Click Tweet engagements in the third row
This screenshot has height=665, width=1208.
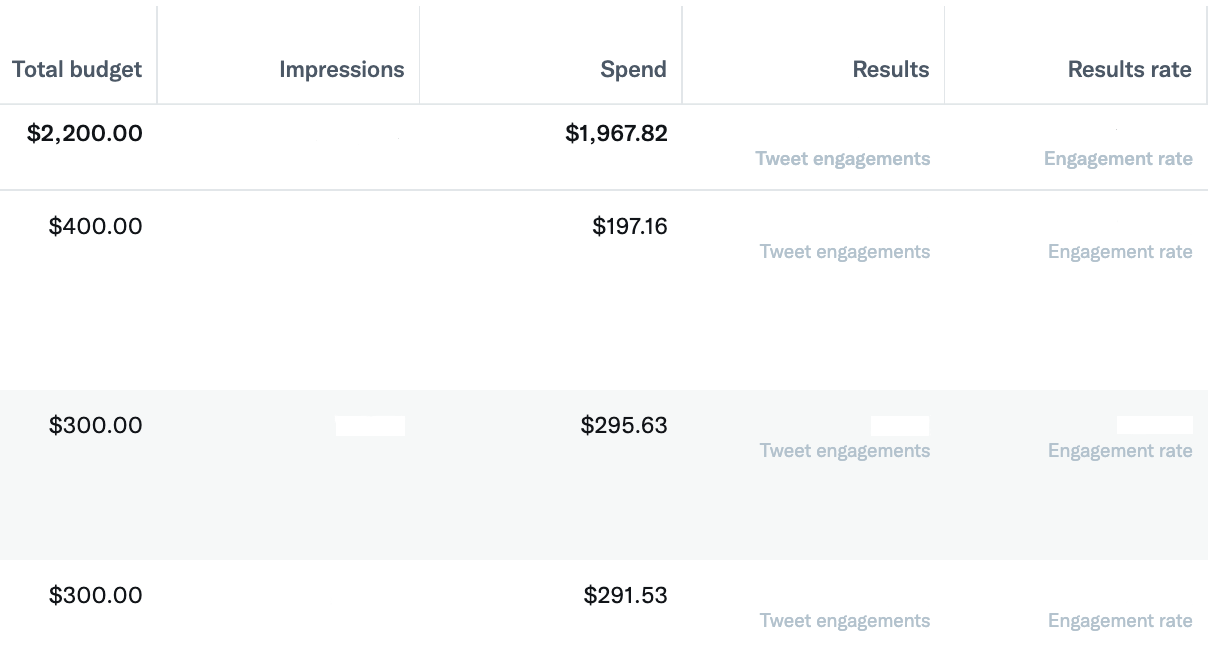[843, 450]
